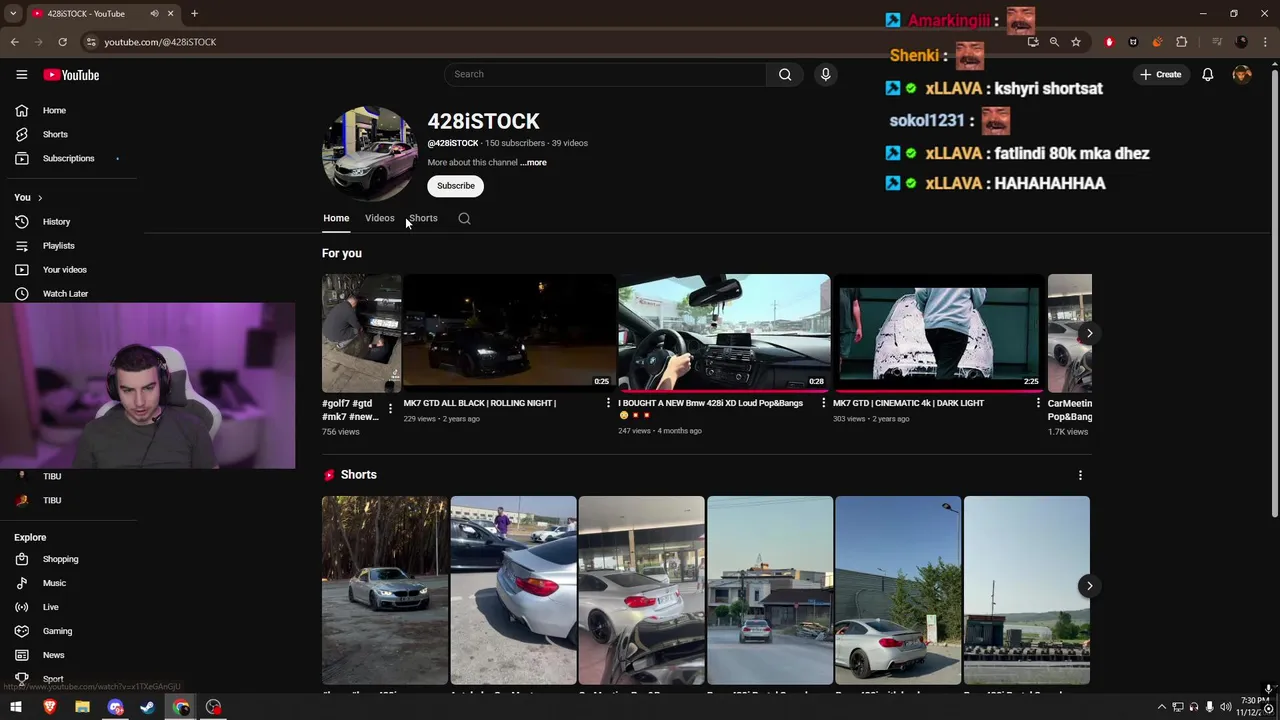Open the YouTube hamburger guide menu
The height and width of the screenshot is (720, 1280).
(21, 75)
